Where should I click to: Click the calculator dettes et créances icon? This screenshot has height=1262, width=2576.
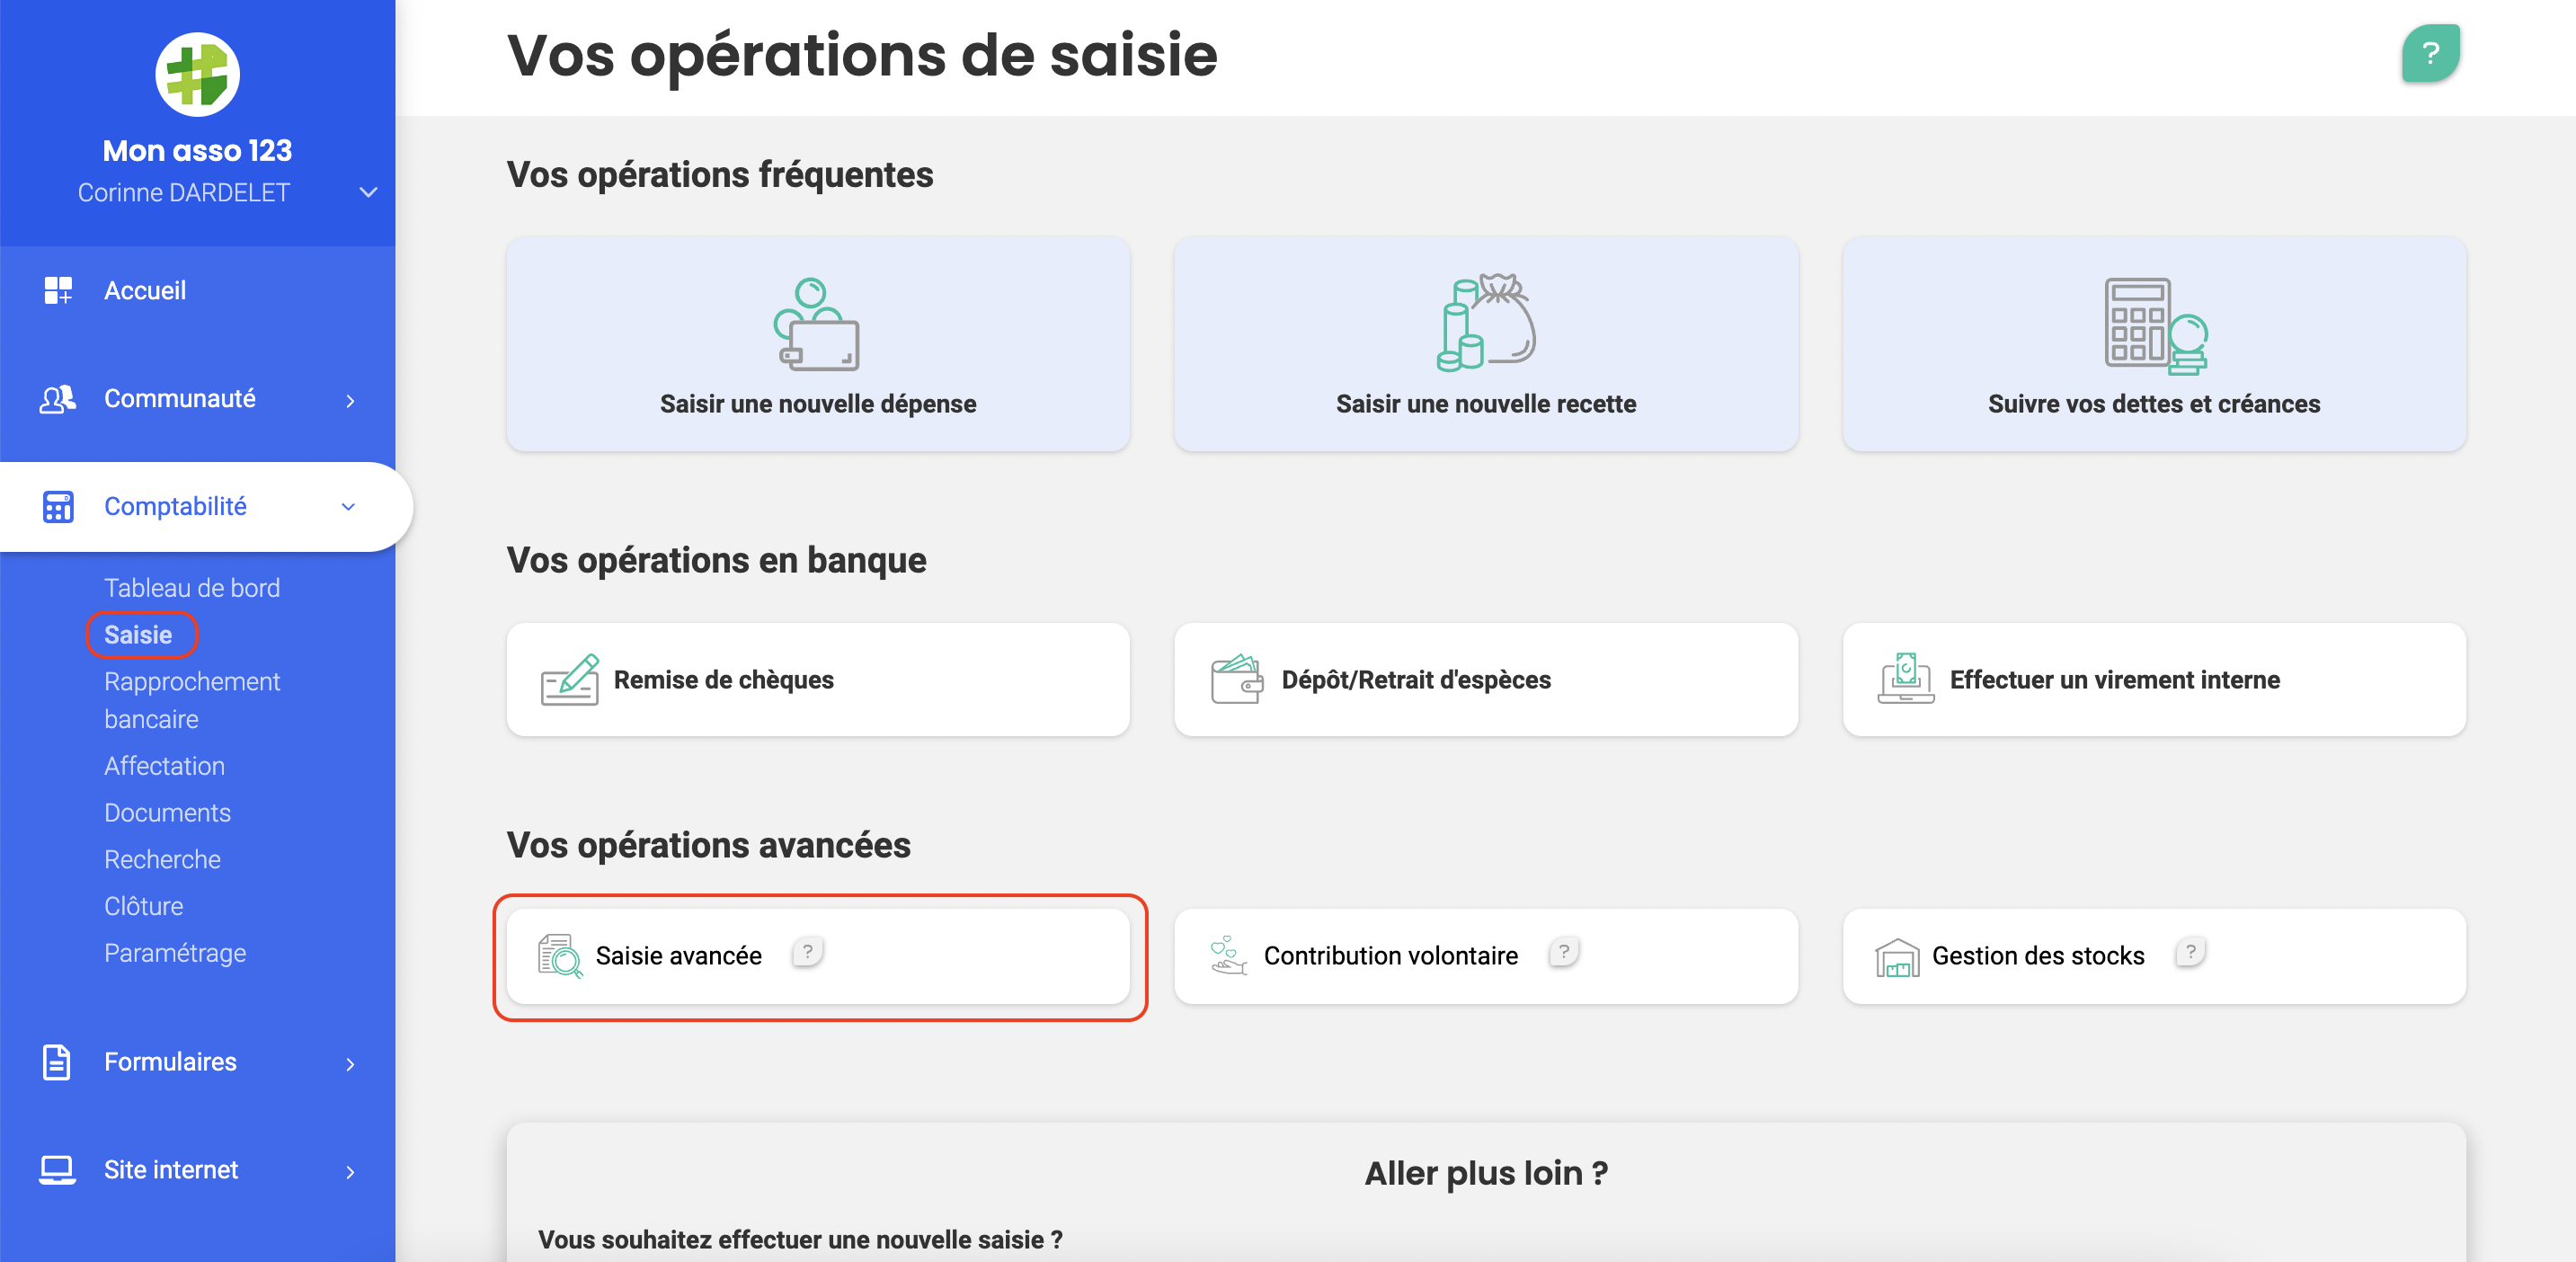(2155, 326)
